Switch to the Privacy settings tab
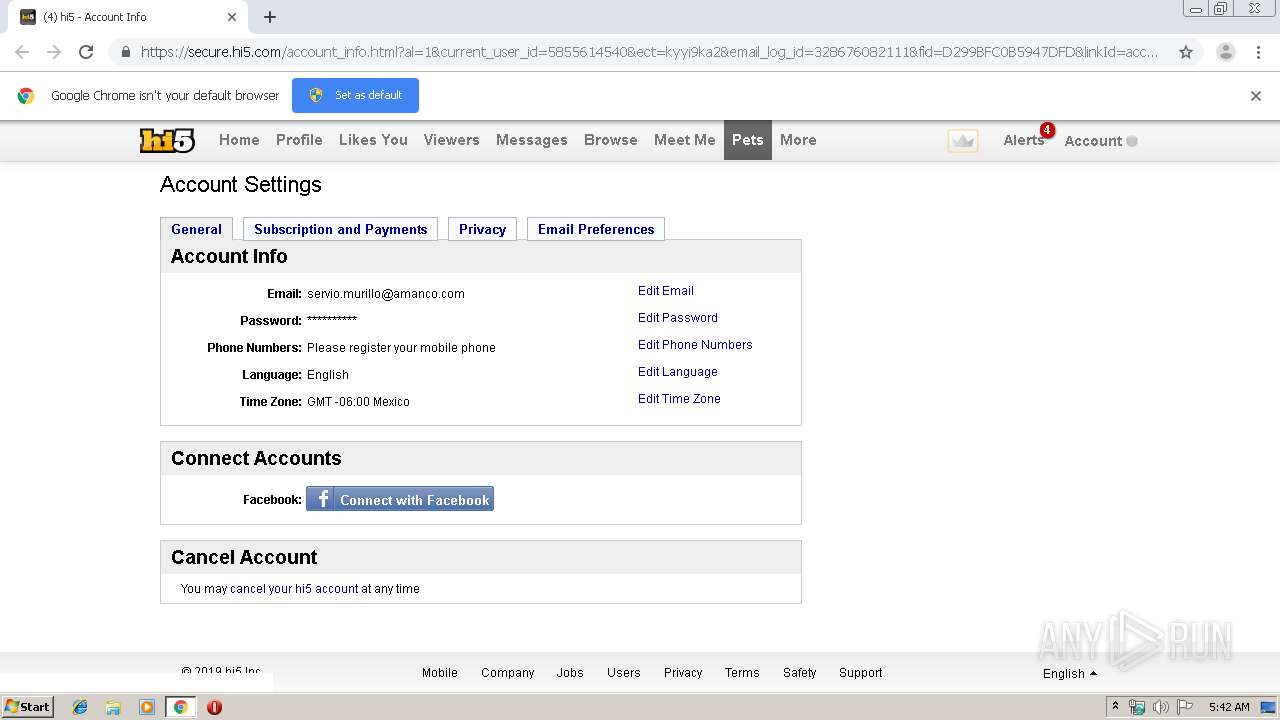The image size is (1280, 720). (482, 229)
